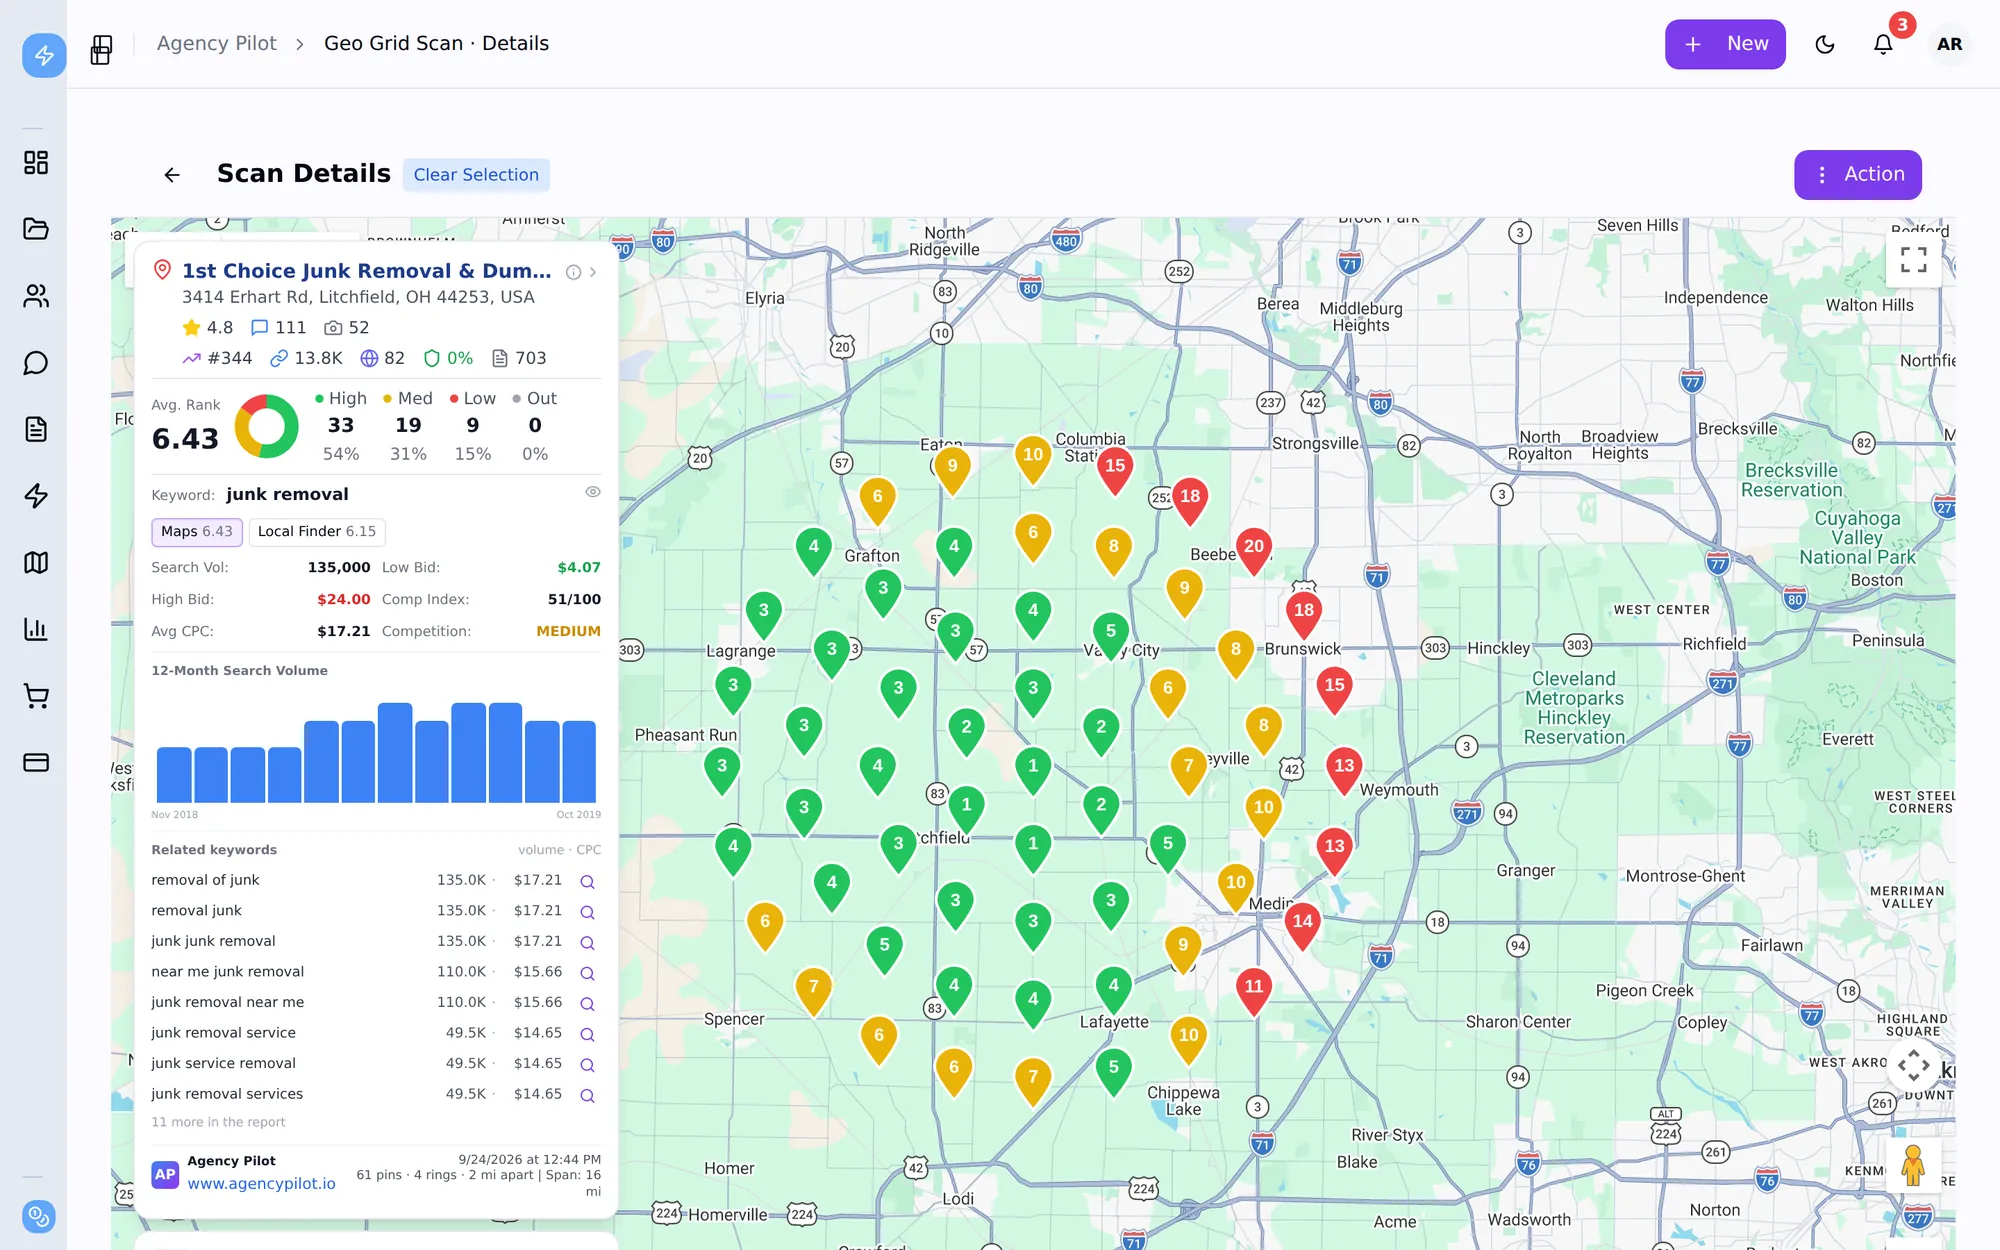Click the AP logo badge in footer

tap(165, 1175)
